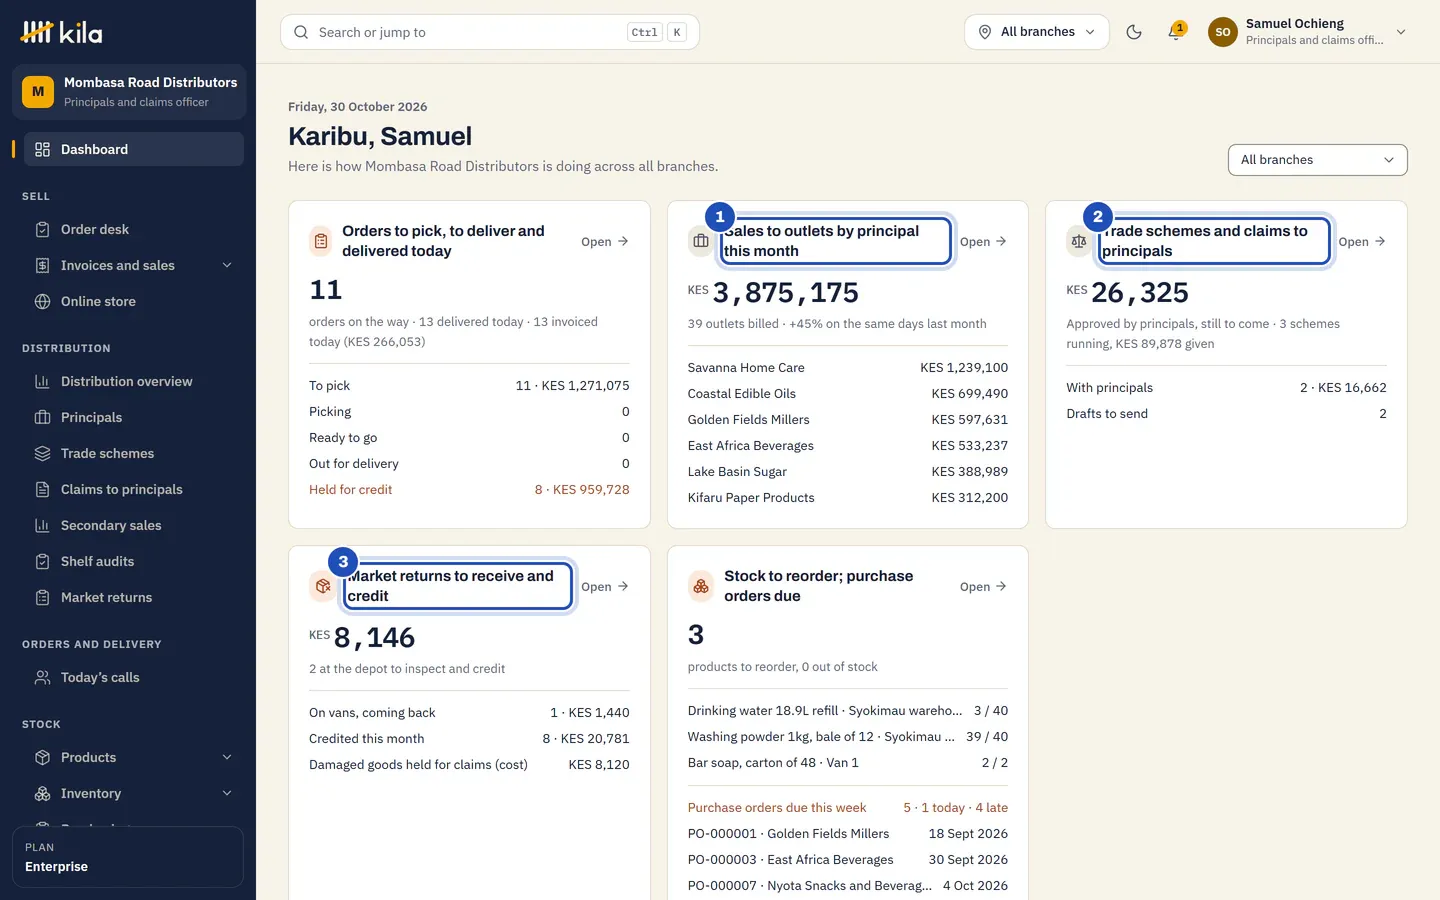Go to Dashboard in sidebar

click(x=134, y=149)
